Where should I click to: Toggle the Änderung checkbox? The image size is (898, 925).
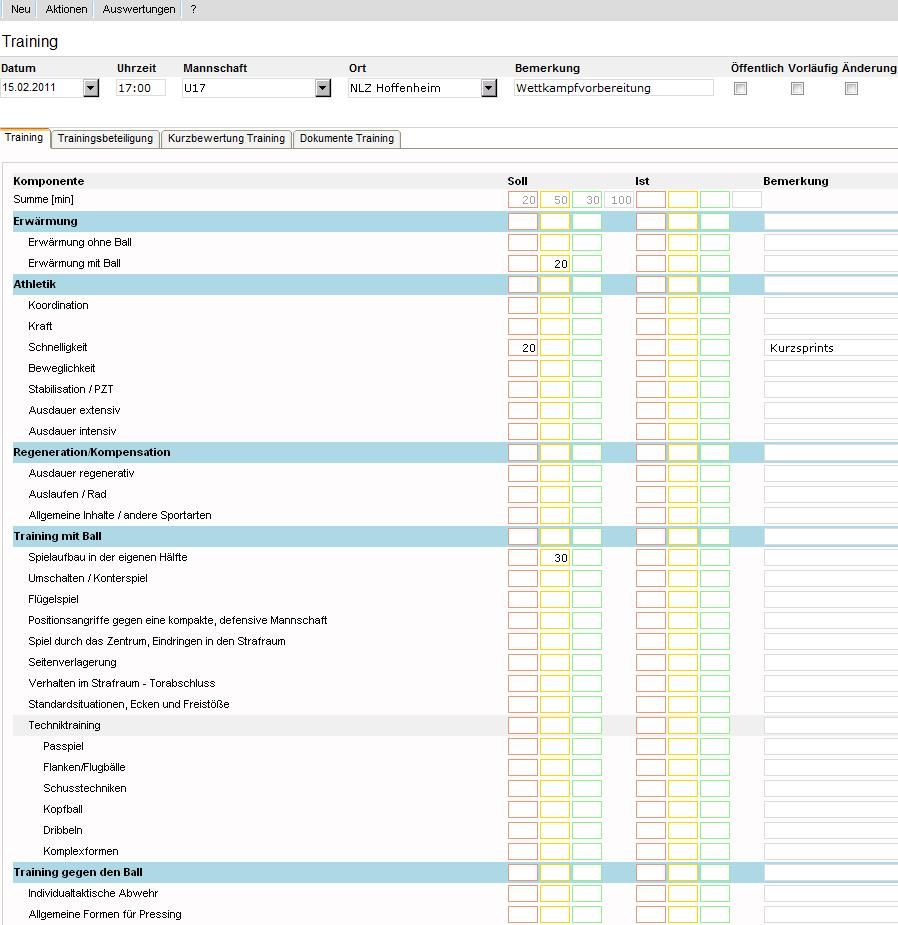point(851,88)
